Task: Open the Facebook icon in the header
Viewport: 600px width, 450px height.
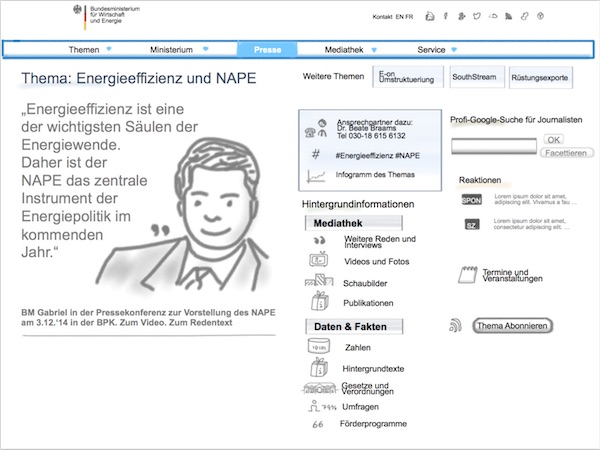Action: pos(446,16)
